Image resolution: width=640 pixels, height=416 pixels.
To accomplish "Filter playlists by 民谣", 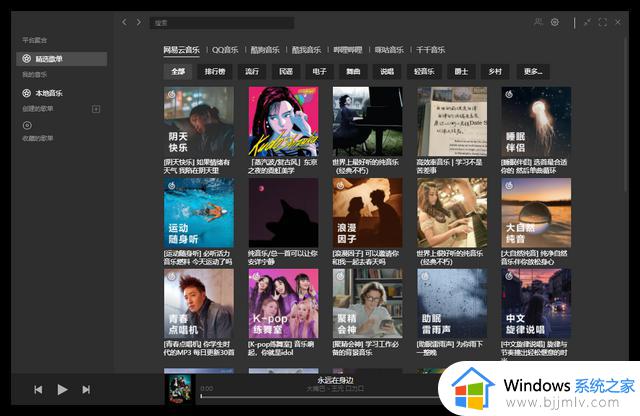I will tap(286, 71).
